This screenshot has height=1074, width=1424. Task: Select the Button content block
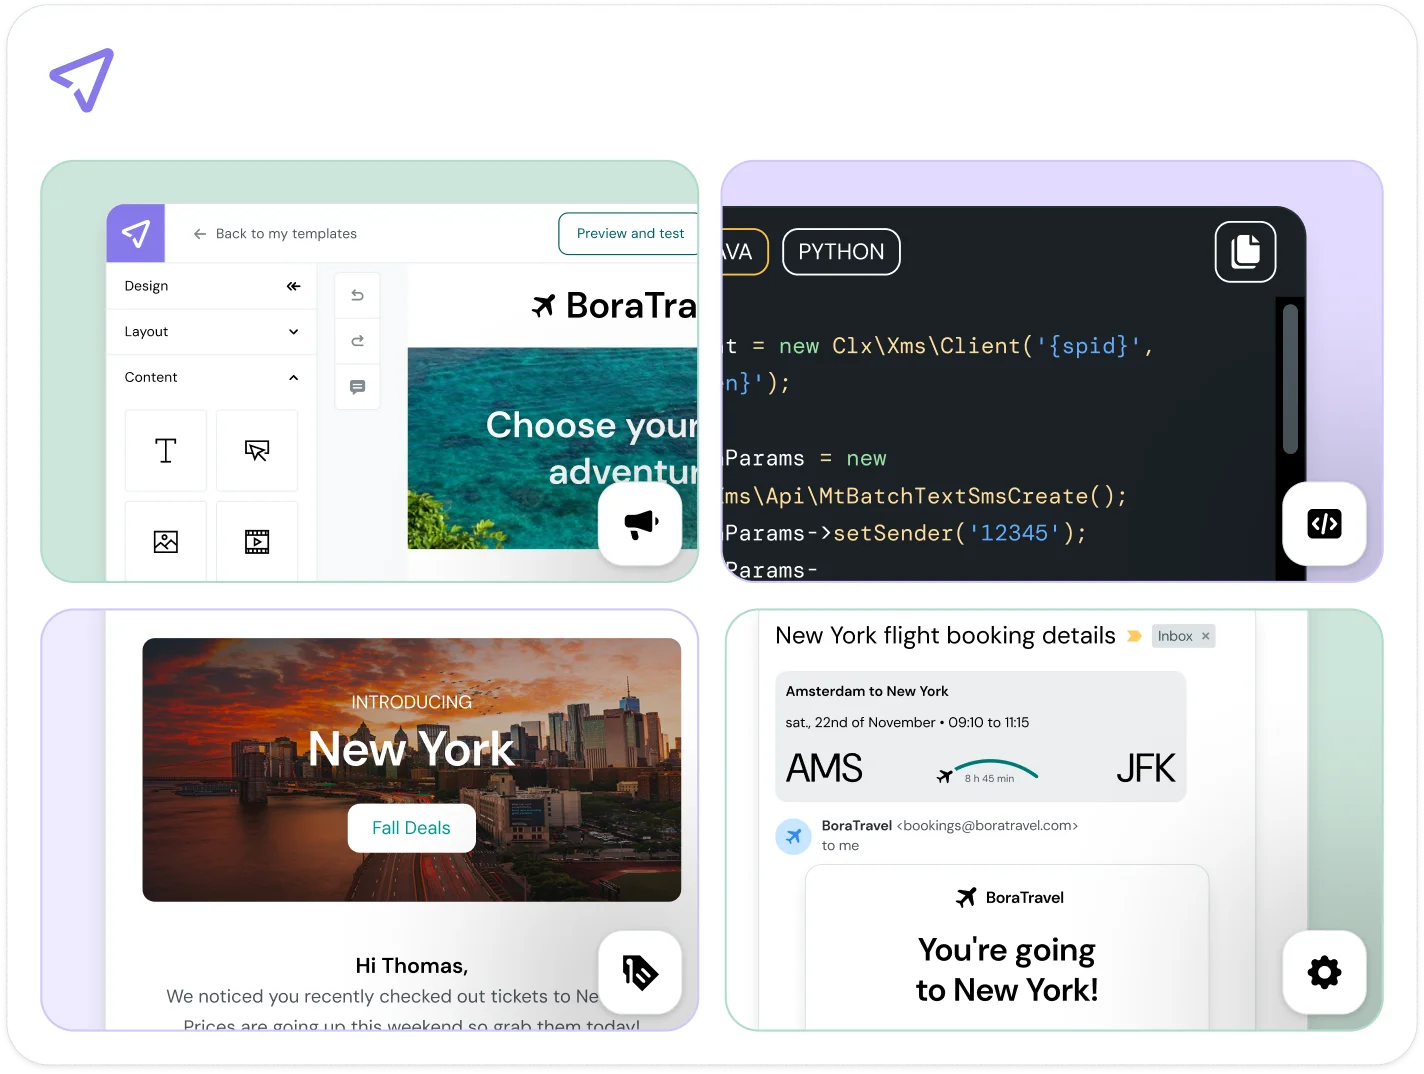click(257, 450)
